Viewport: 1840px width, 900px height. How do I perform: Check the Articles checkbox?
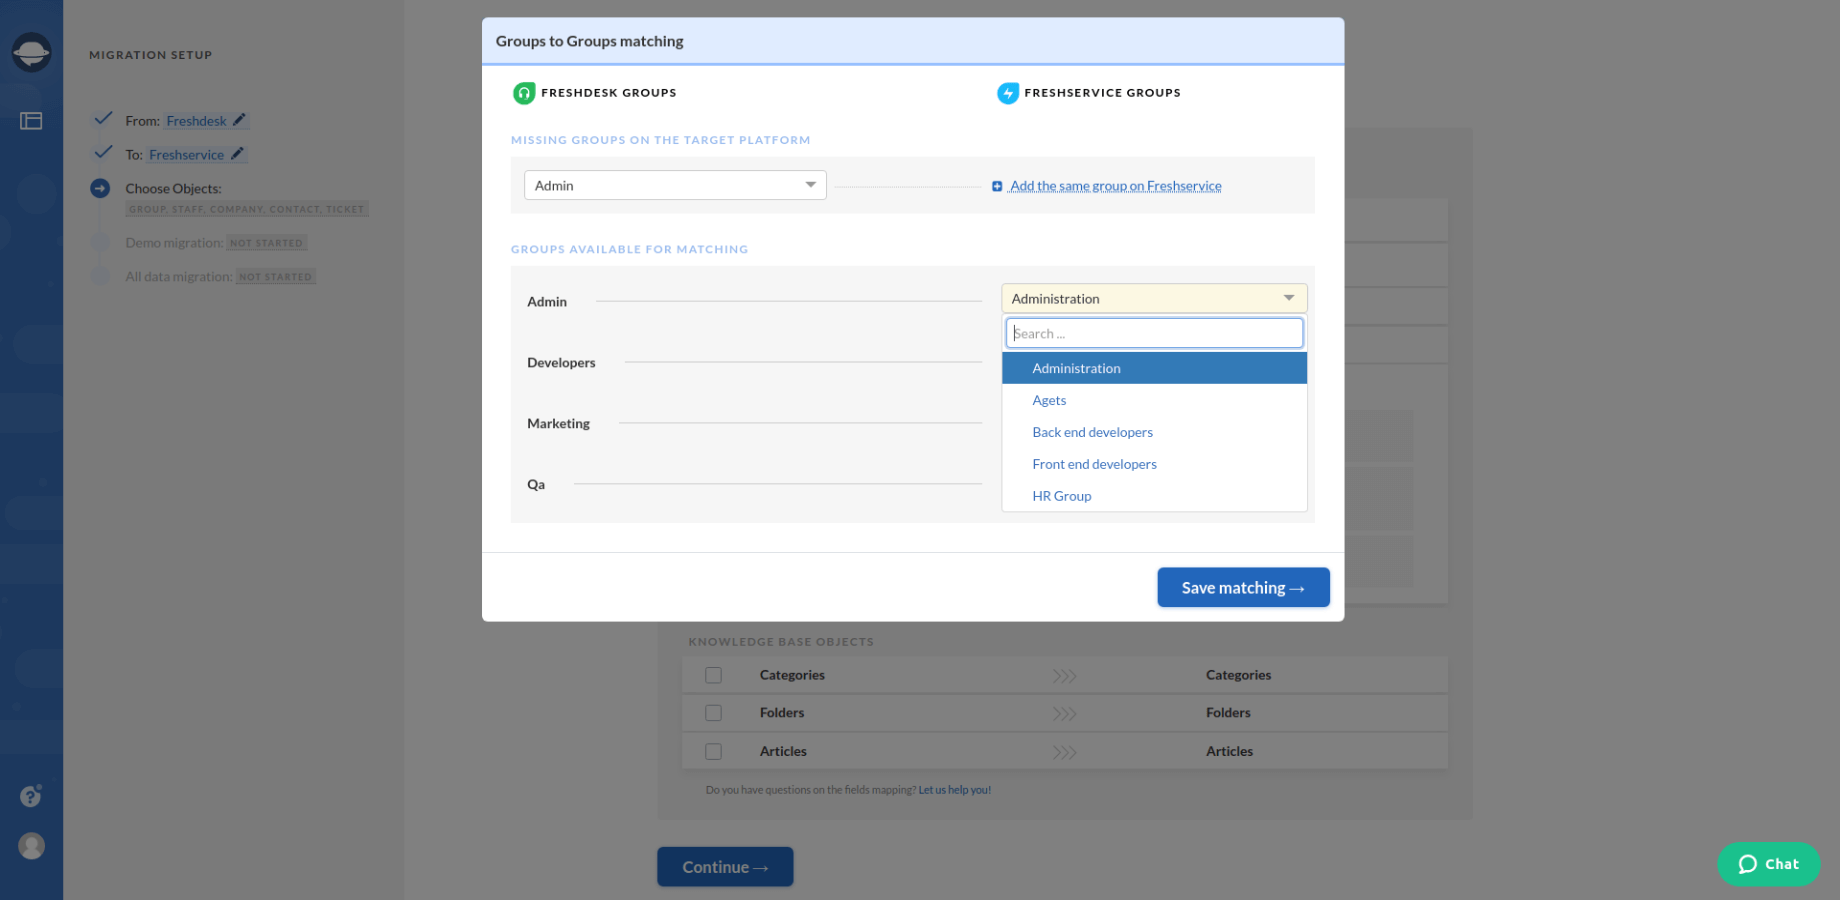(713, 751)
